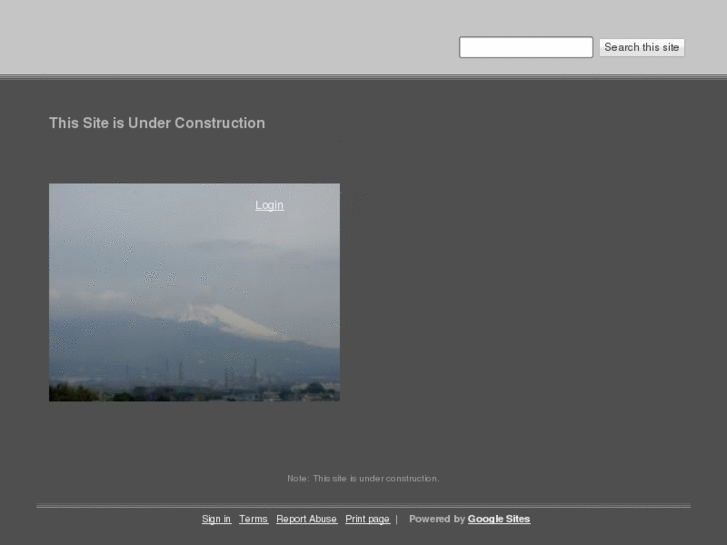Open the 'Sign in' footer link
The width and height of the screenshot is (727, 545).
(217, 519)
